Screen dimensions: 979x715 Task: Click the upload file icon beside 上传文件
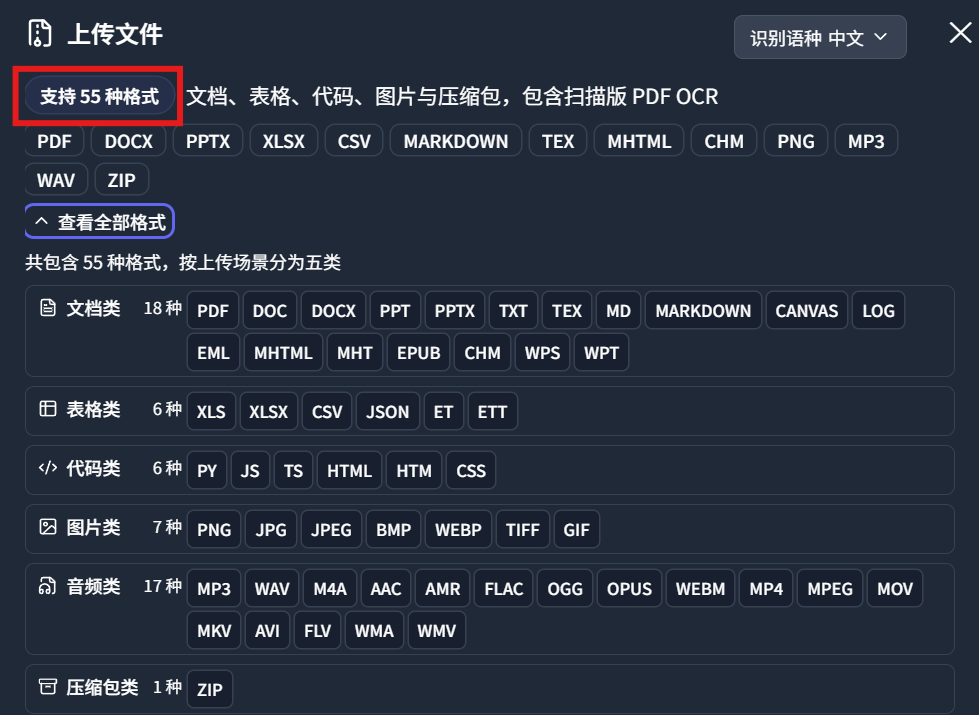(40, 33)
